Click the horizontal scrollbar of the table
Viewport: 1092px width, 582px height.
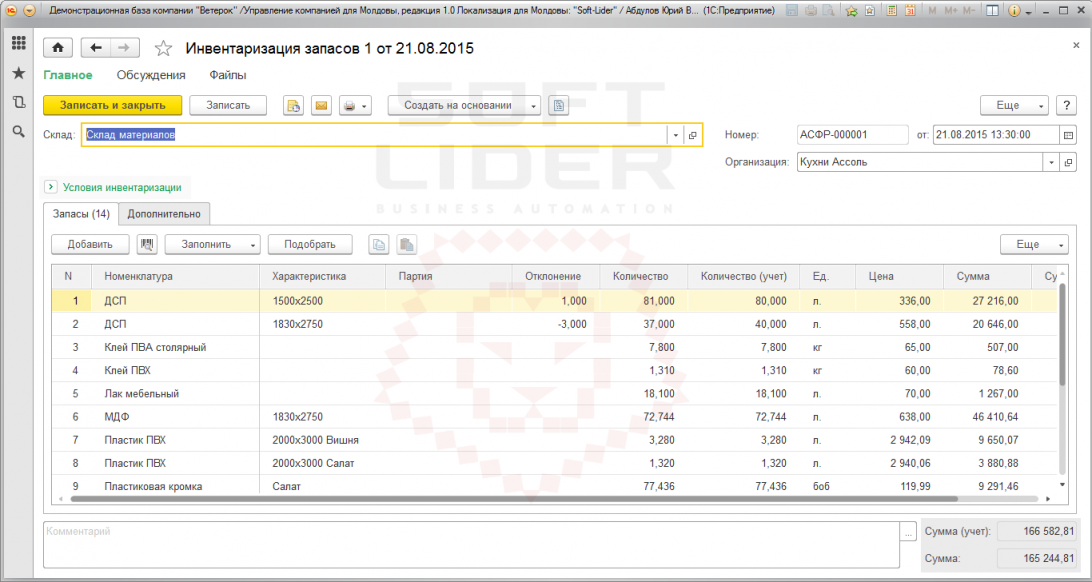pos(514,499)
